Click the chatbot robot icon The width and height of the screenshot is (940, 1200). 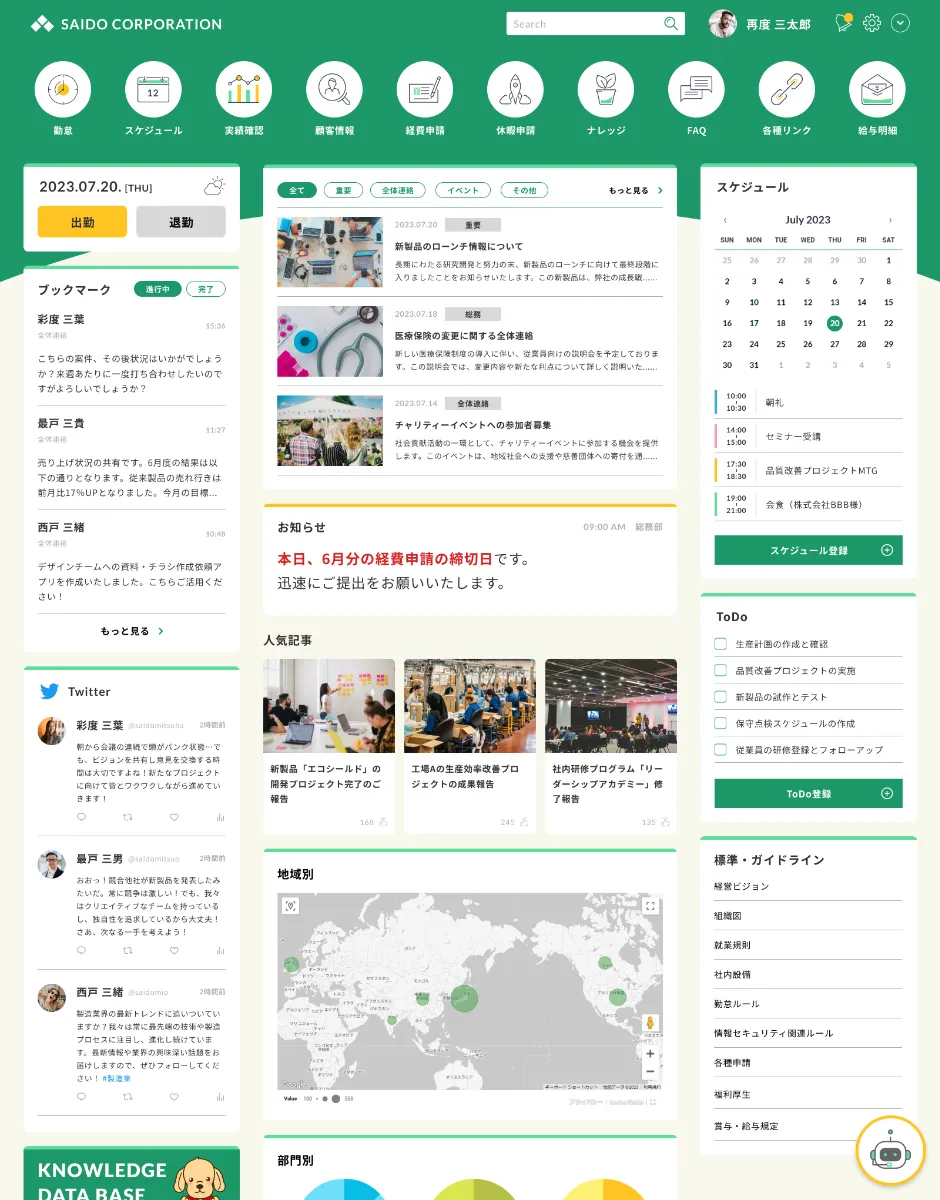(891, 1151)
